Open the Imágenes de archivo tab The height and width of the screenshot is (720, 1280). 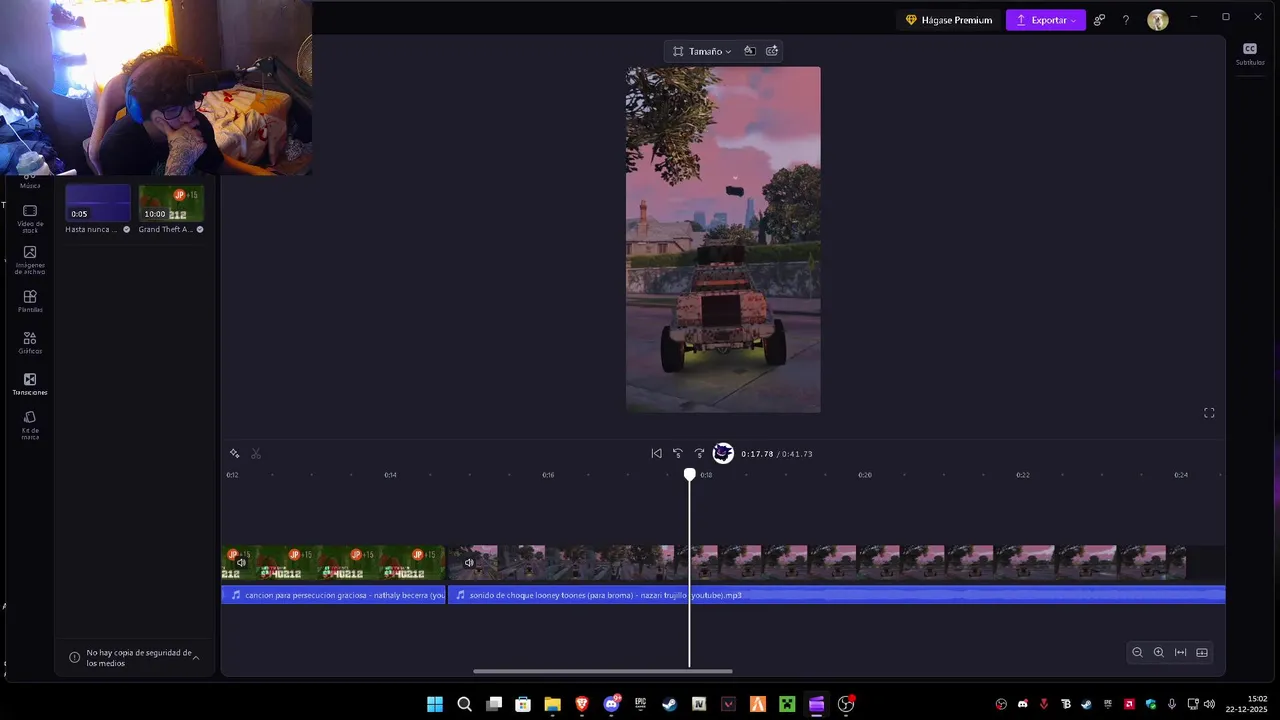click(x=30, y=261)
